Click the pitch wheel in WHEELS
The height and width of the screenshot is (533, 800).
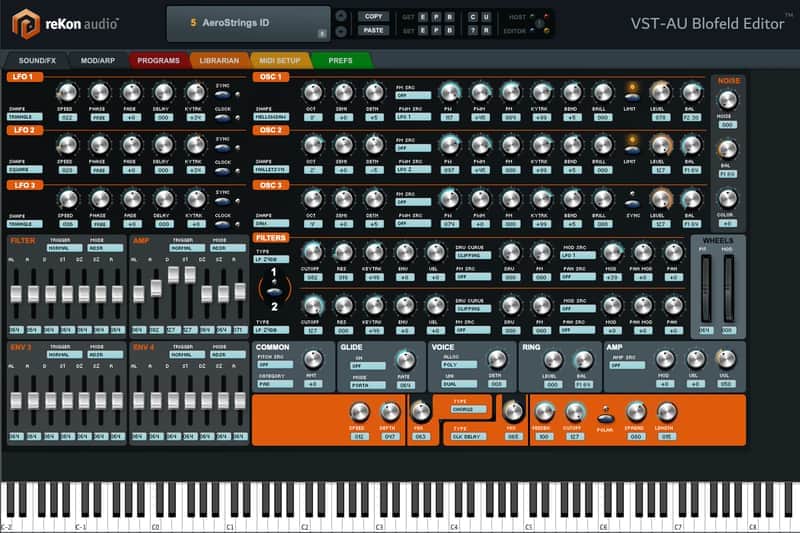tap(706, 288)
